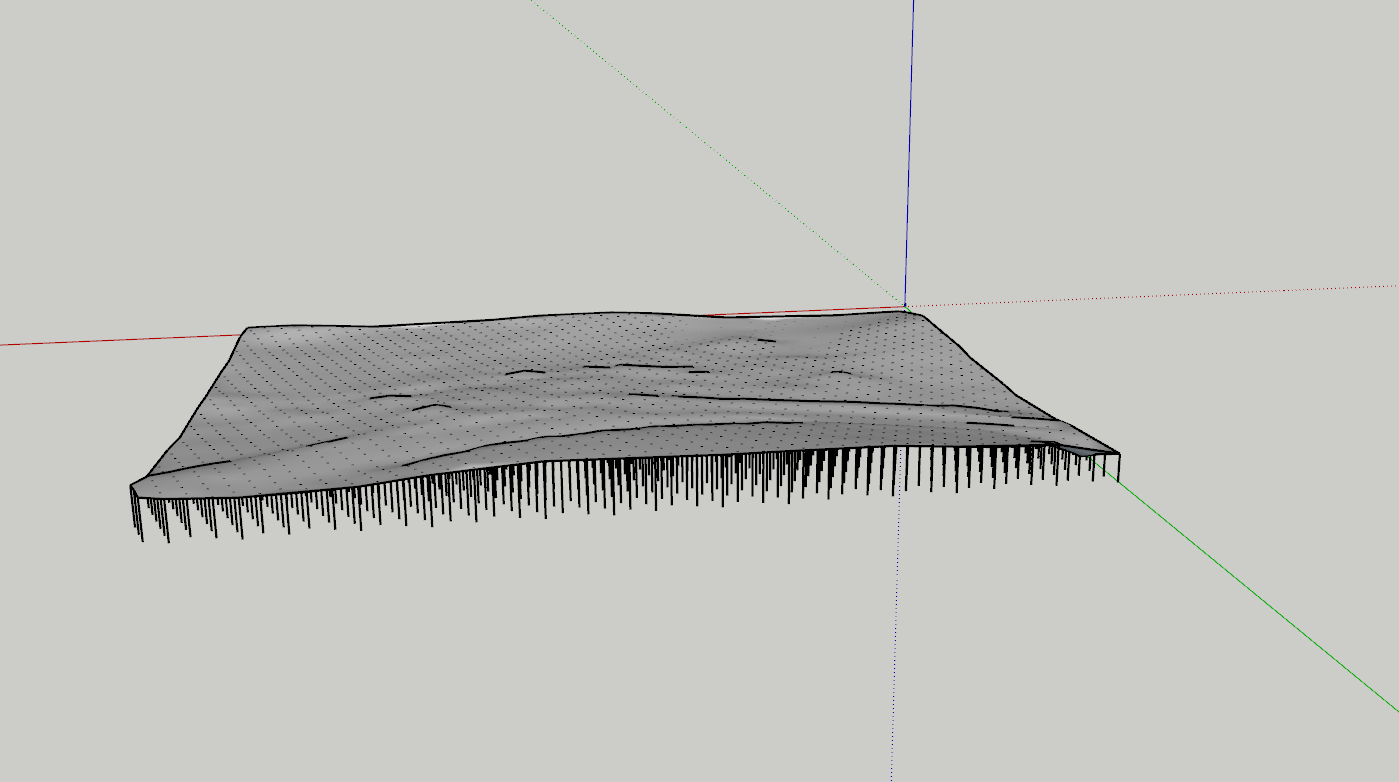Click the left boundary edge of the terrain
The width and height of the screenshot is (1399, 782).
tap(190, 407)
